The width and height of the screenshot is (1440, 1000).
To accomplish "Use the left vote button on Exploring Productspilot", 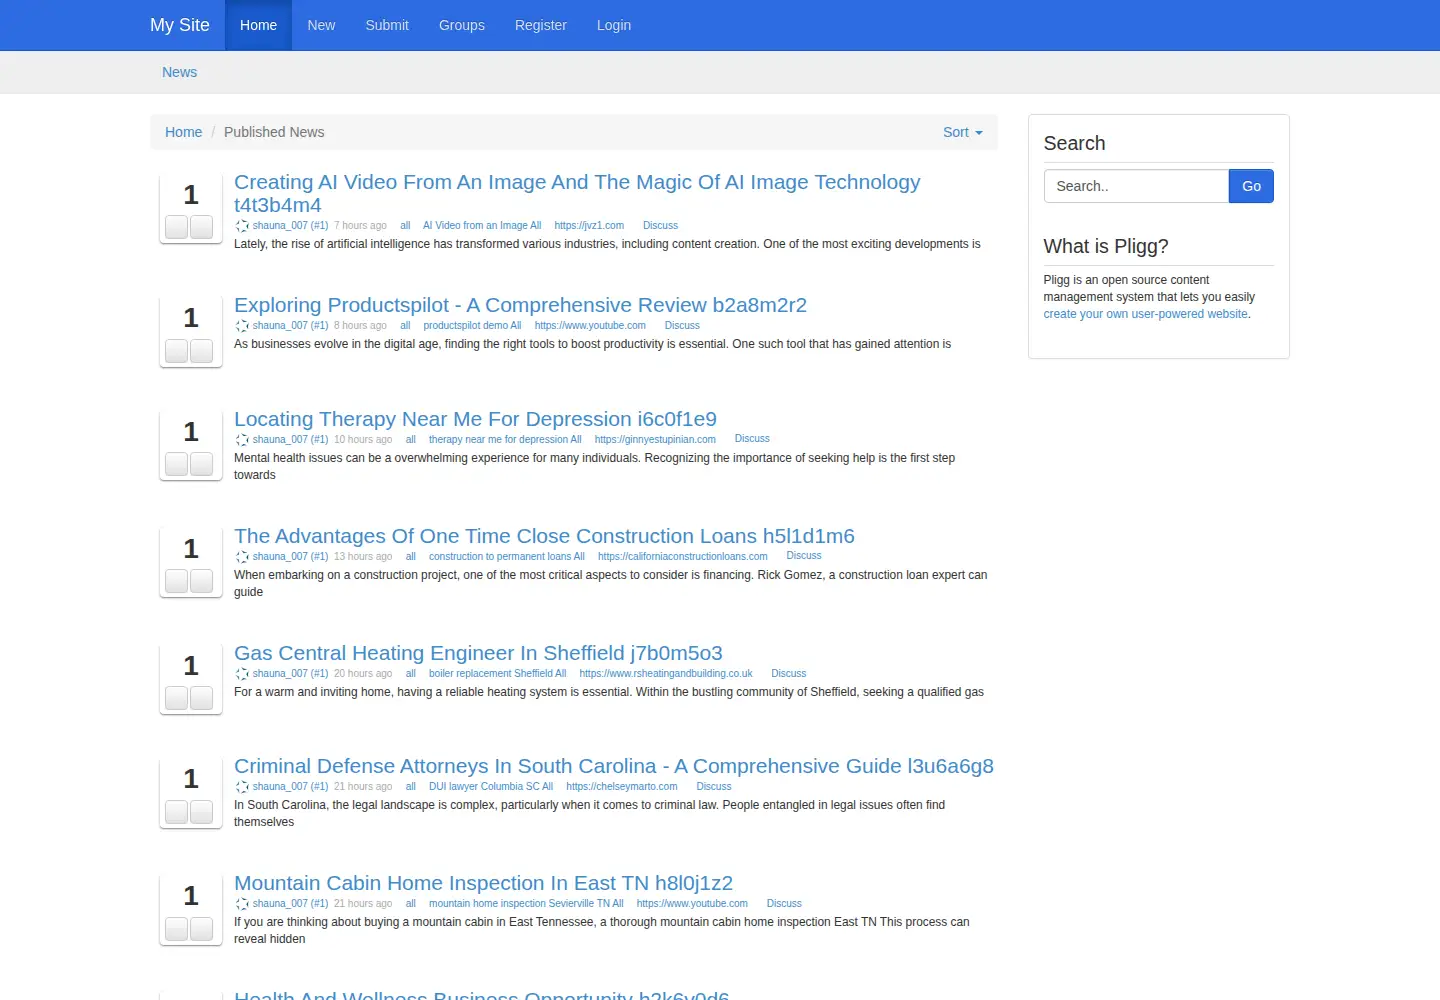I will point(177,351).
